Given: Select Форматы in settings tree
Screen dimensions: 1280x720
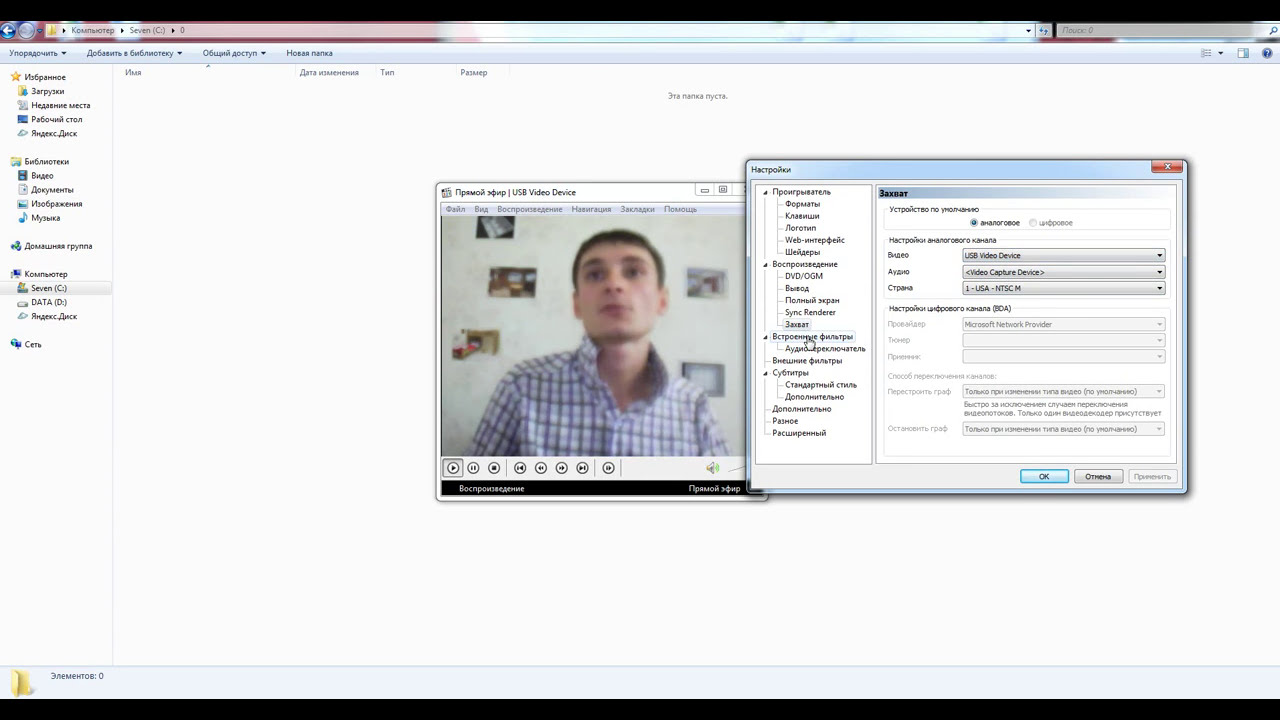Looking at the screenshot, I should pos(802,204).
